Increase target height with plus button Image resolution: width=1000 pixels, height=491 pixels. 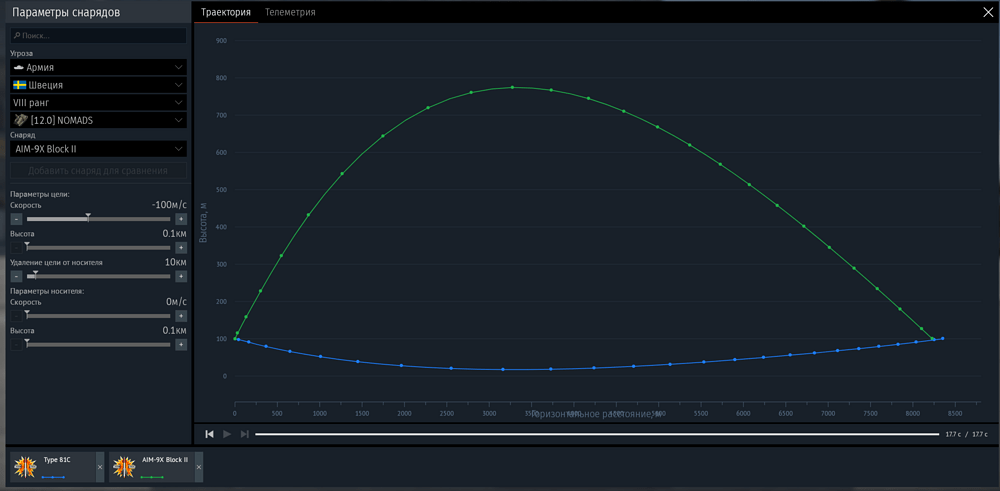tap(181, 247)
